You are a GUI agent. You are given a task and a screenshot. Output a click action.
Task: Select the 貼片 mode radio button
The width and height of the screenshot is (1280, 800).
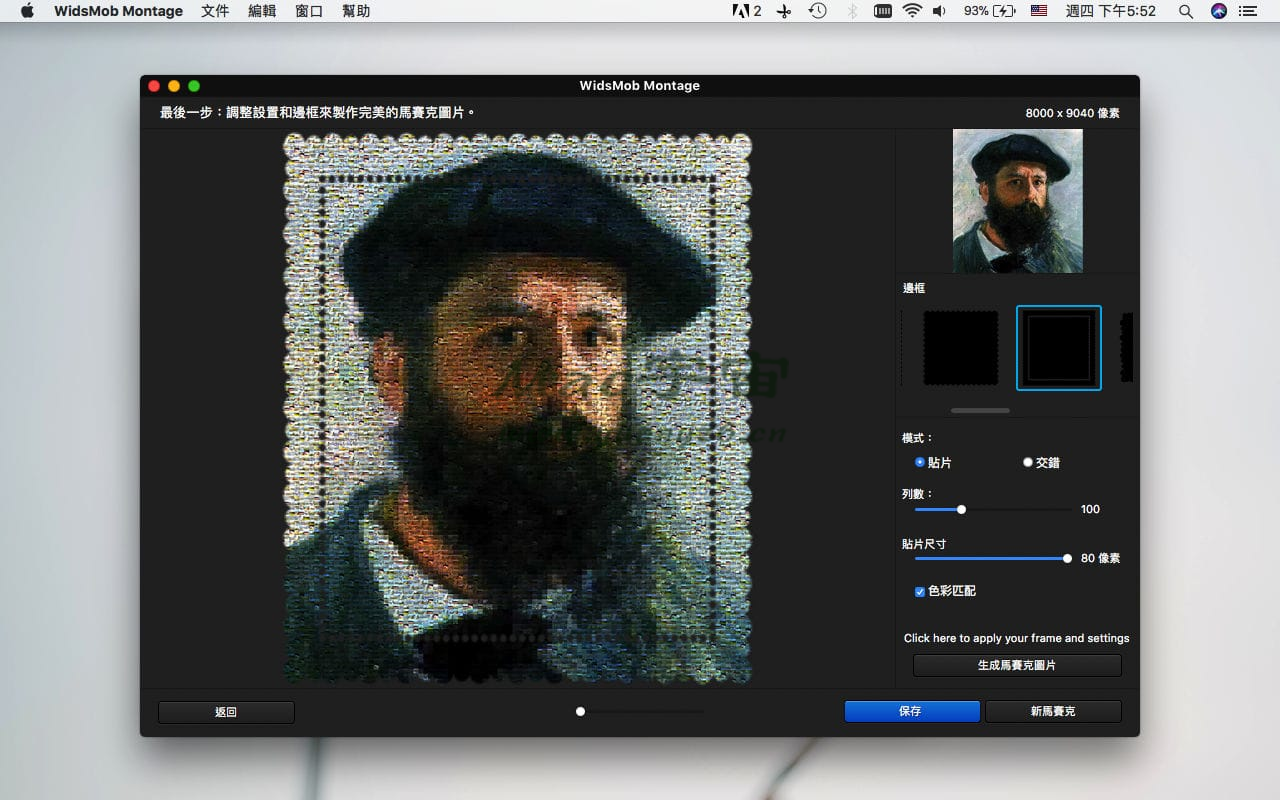point(920,462)
